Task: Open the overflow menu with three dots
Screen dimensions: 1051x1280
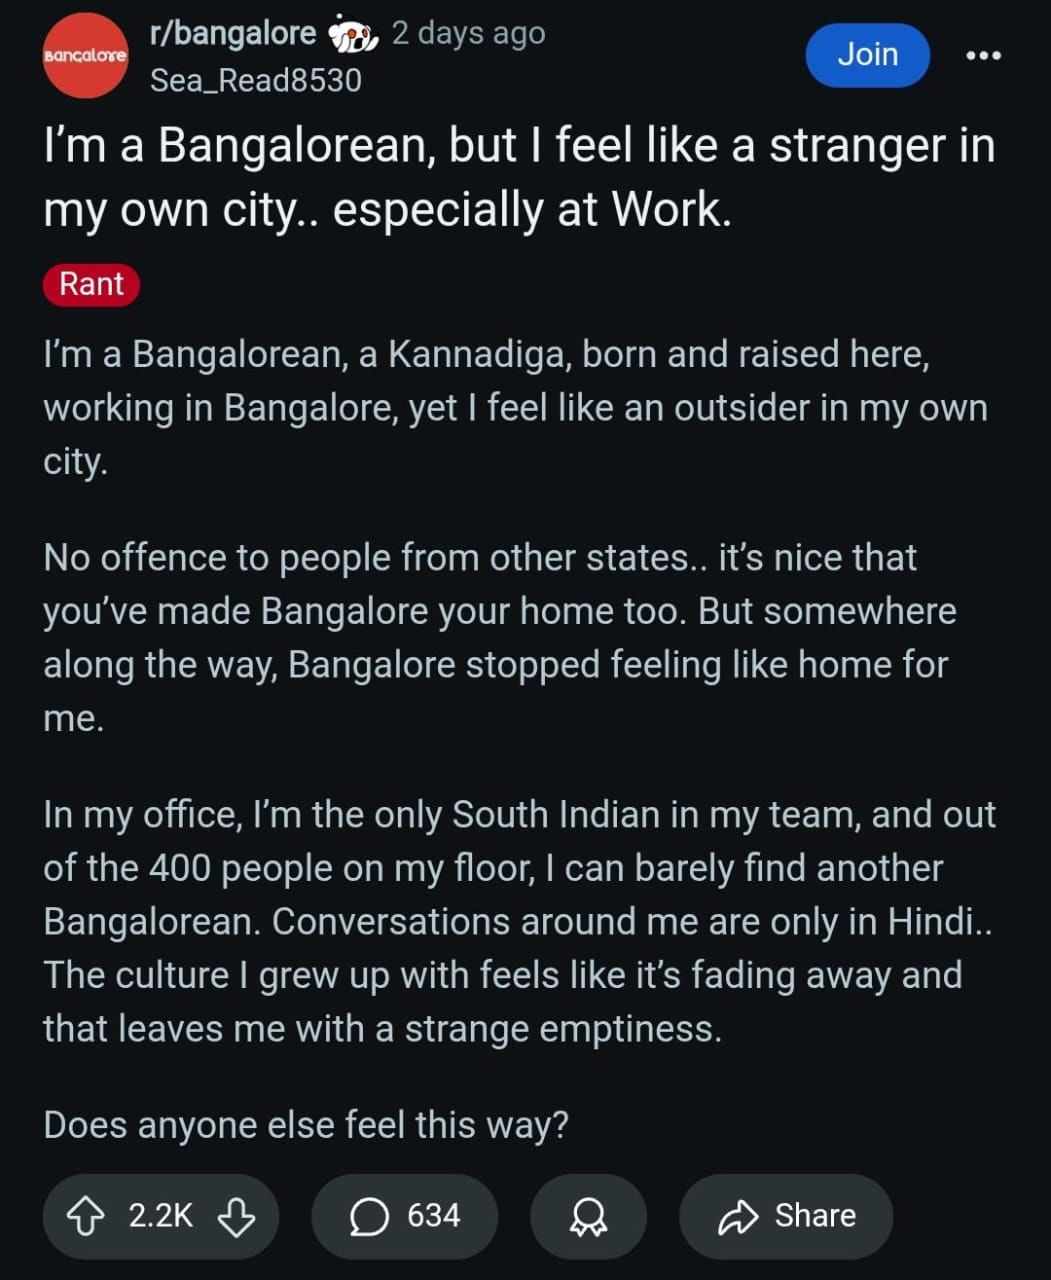Action: 983,55
